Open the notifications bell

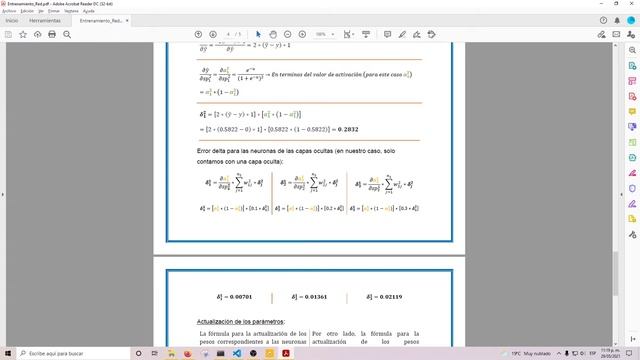point(617,20)
